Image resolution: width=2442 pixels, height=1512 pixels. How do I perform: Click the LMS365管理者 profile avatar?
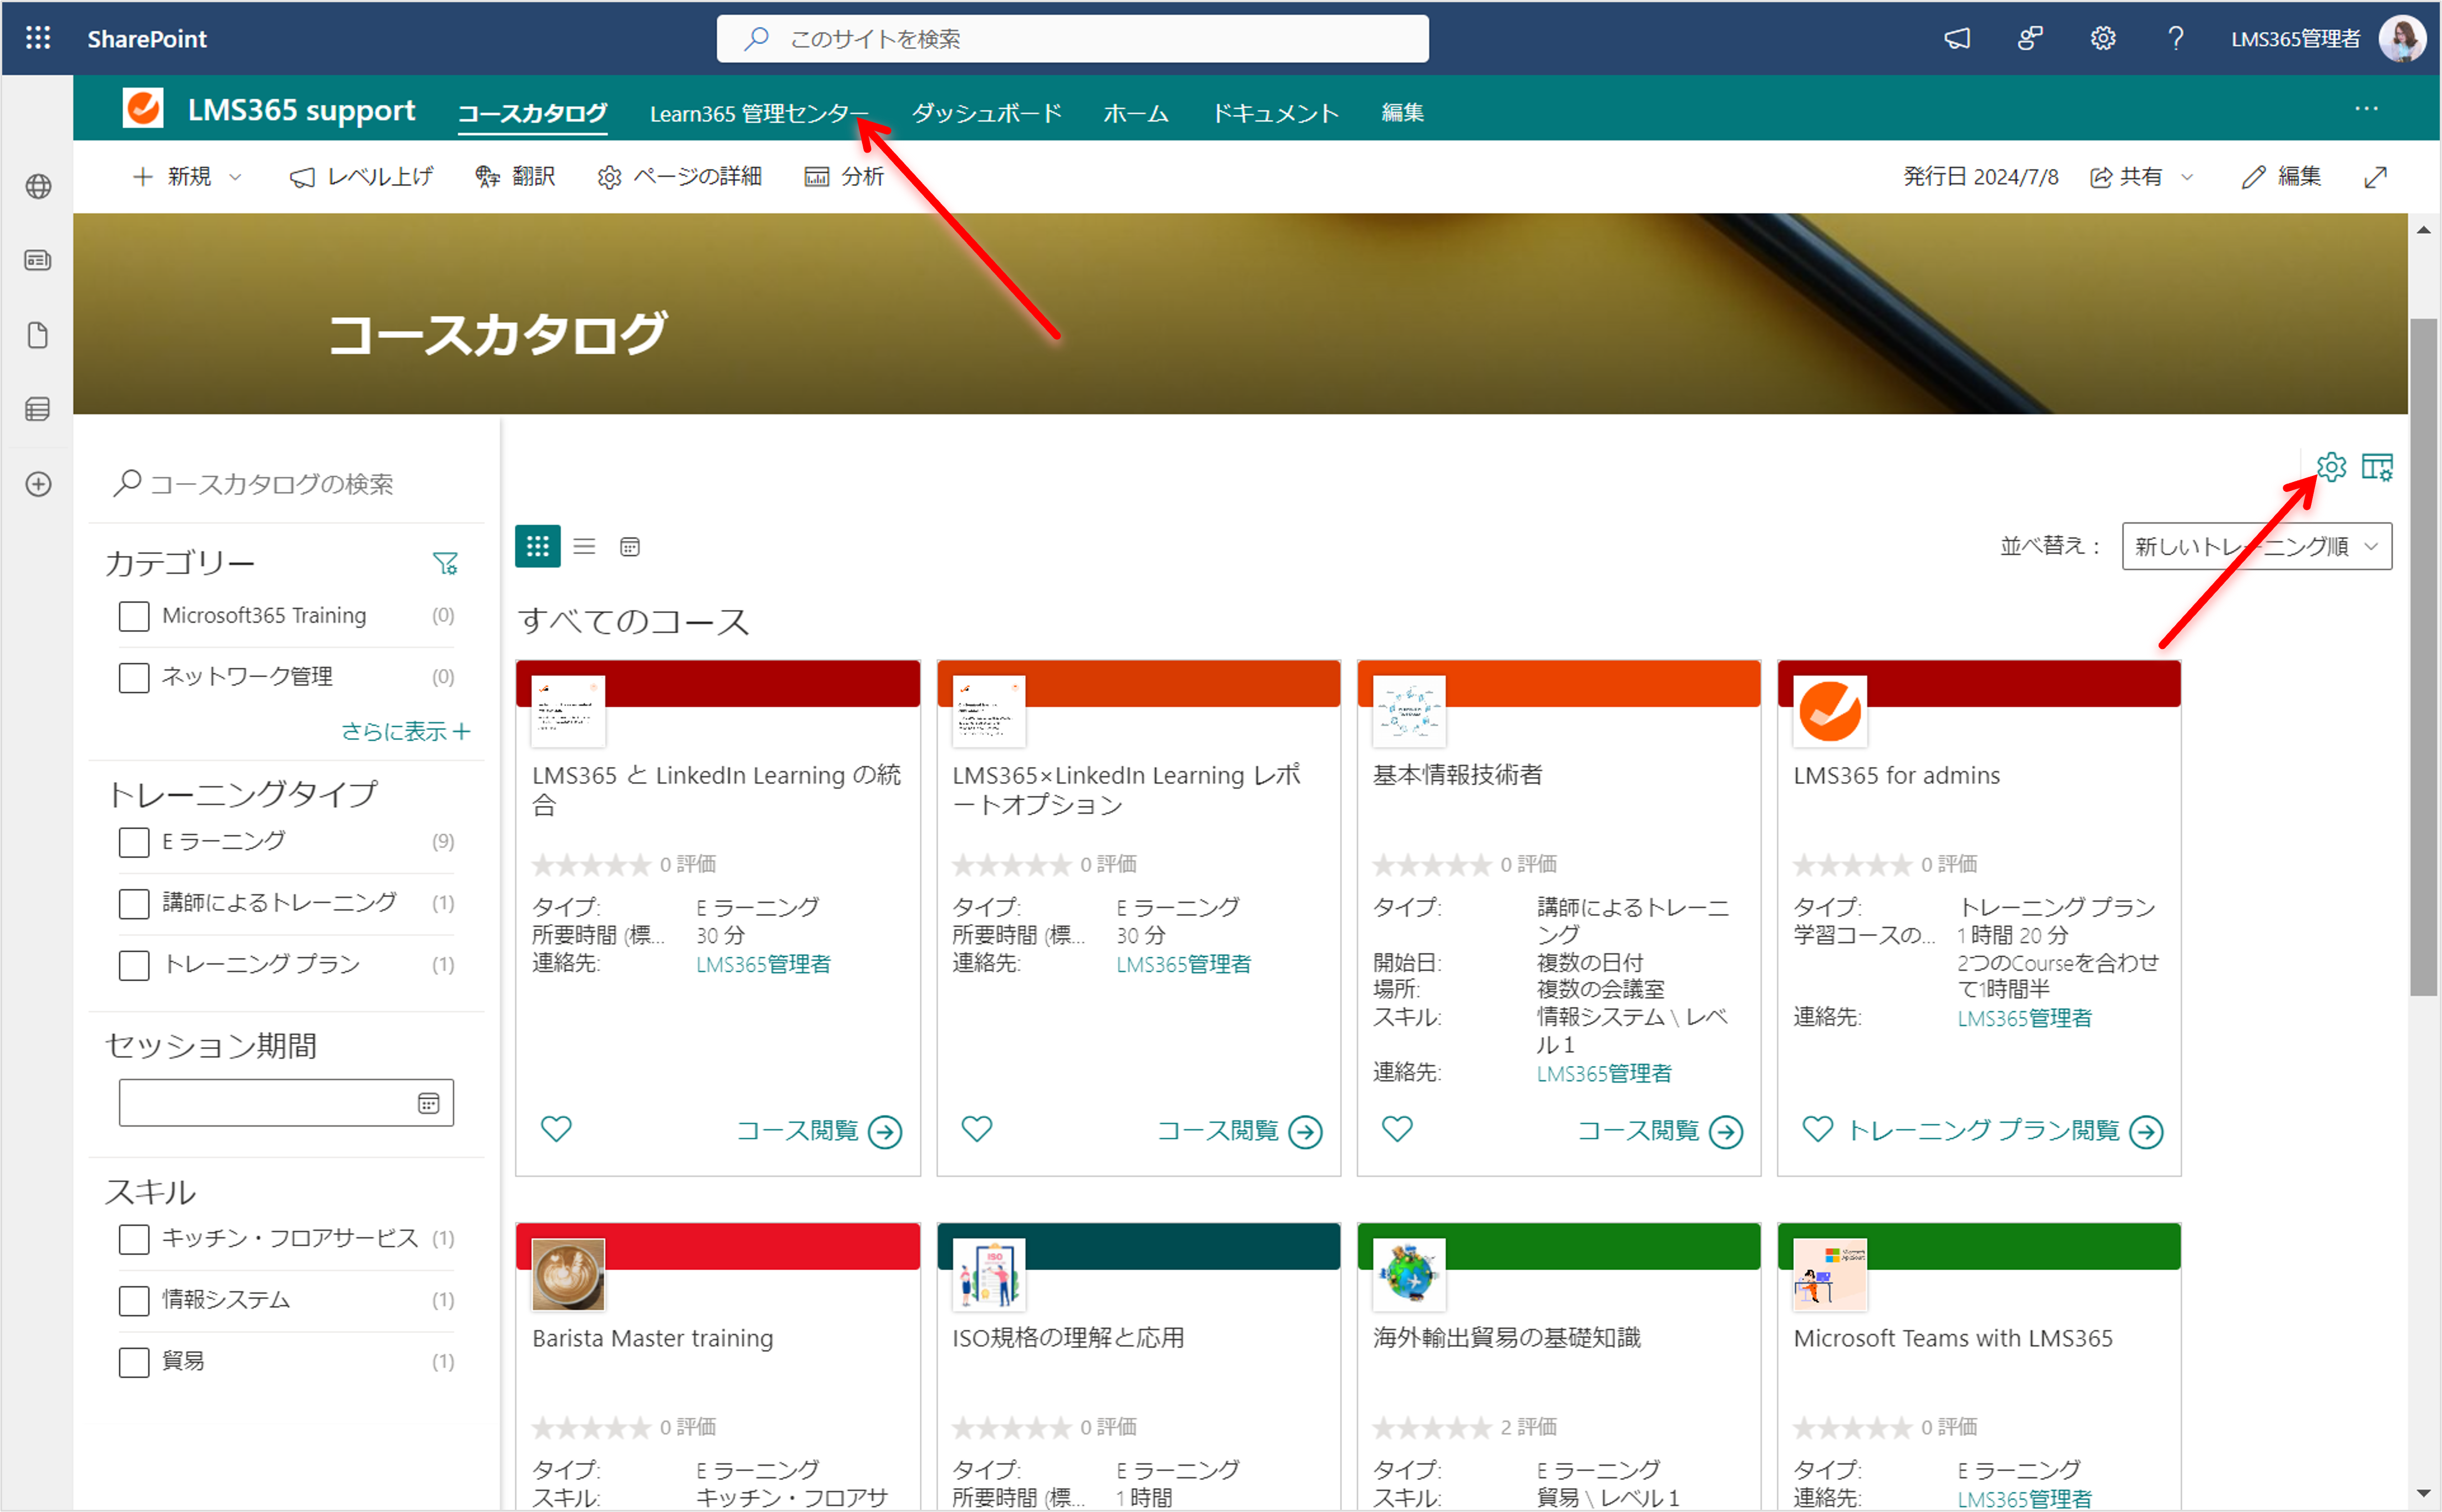[2402, 38]
